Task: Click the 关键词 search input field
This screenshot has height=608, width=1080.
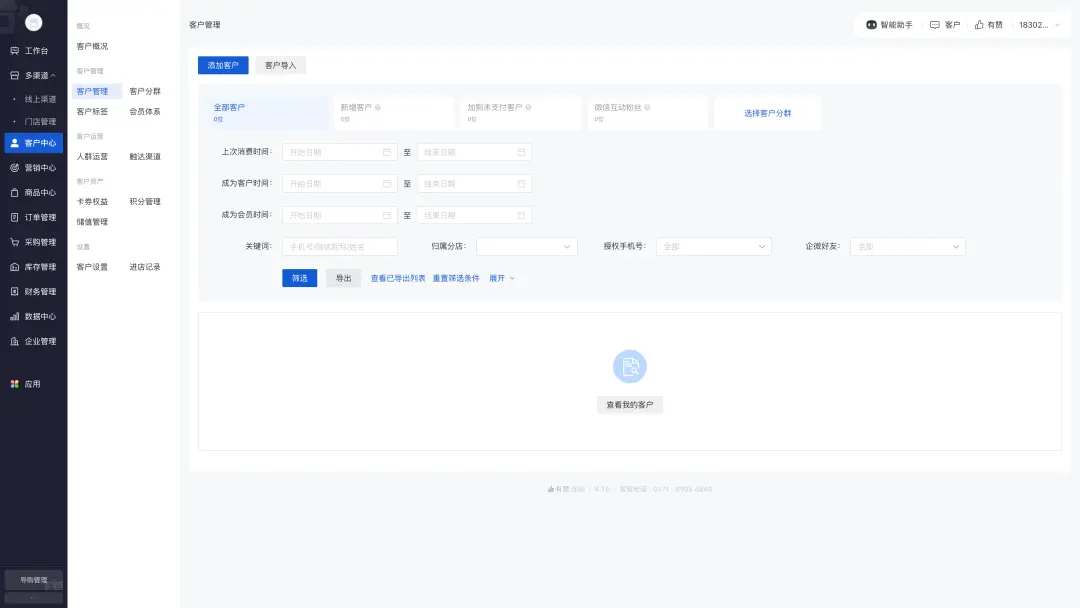Action: click(x=339, y=246)
